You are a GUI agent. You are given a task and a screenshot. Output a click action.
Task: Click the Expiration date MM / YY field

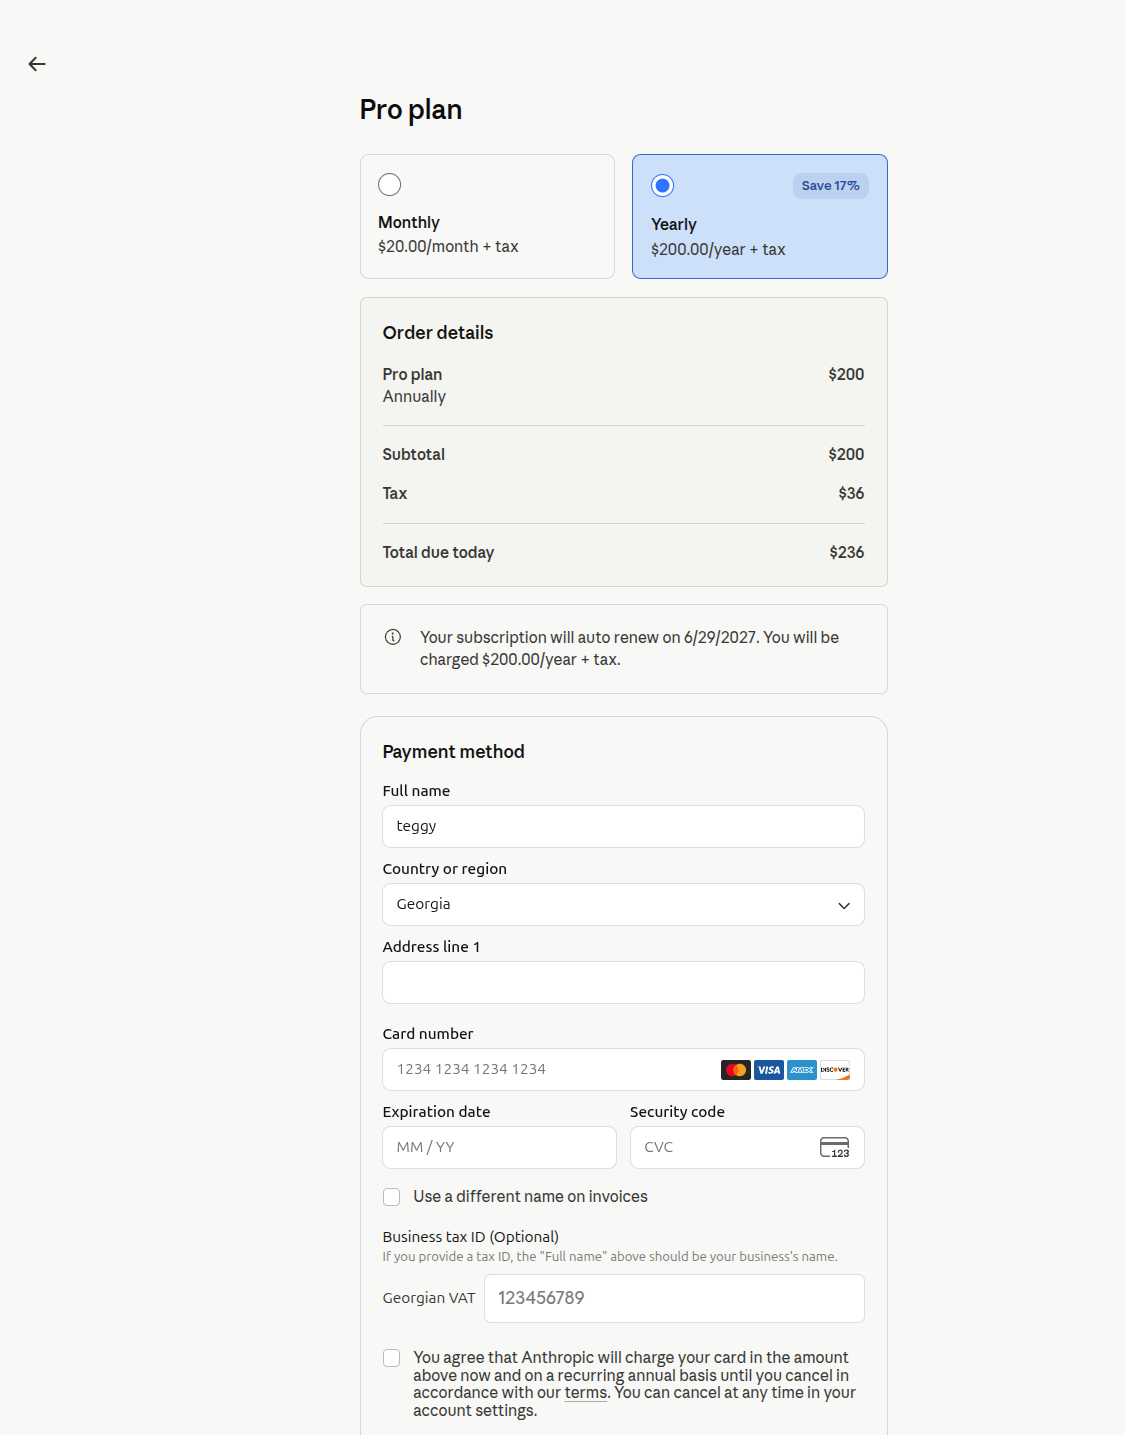[x=499, y=1148]
